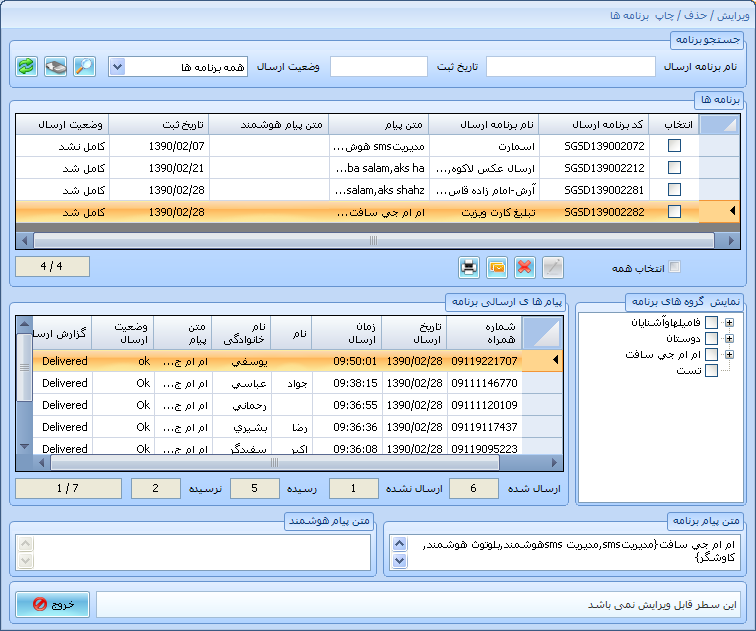756x631 pixels.
Task: Check the box for row SGSD139002072
Action: 674,146
